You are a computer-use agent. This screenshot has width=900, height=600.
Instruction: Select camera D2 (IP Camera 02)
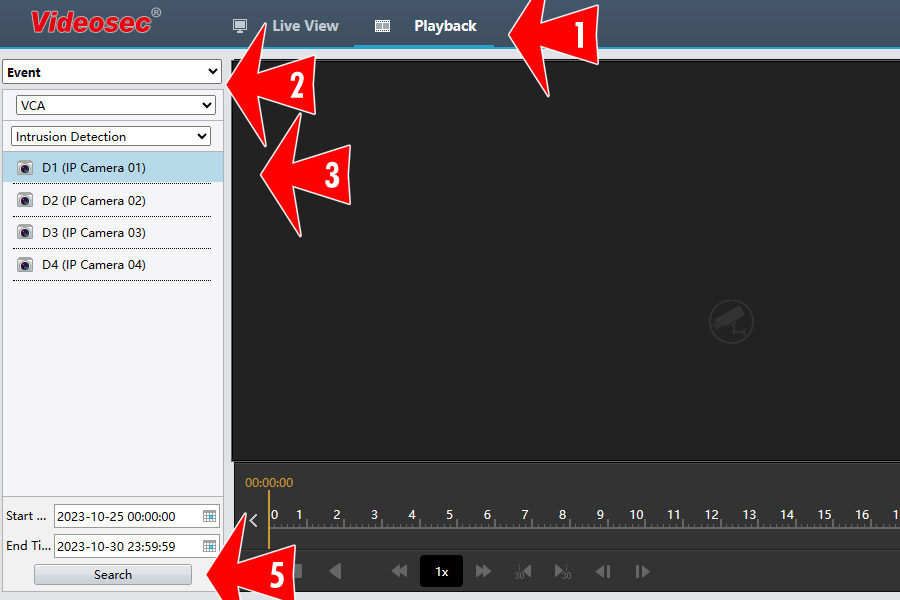93,200
